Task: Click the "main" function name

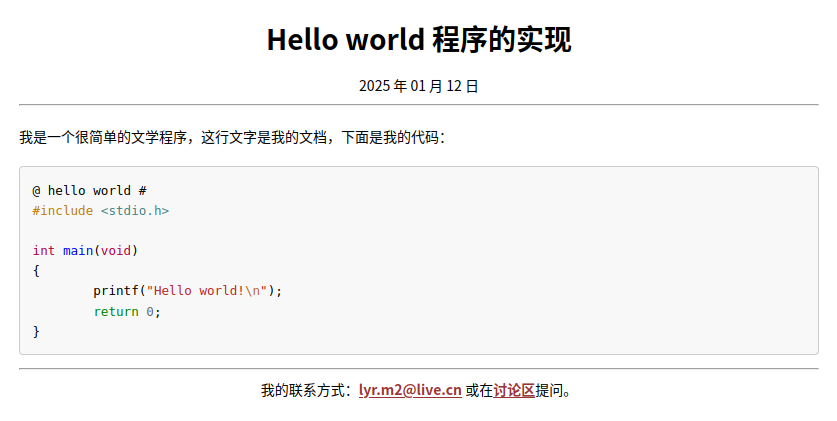Action: pyautogui.click(x=78, y=250)
